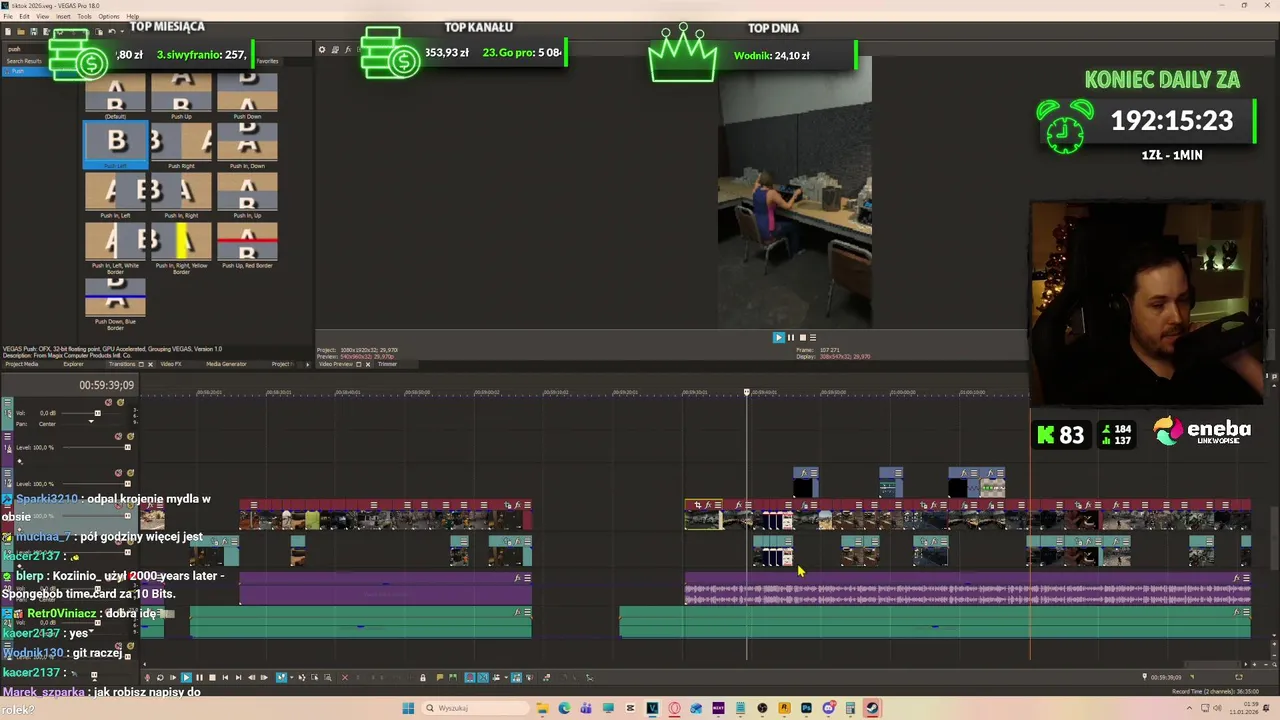Adjust track 16 level slider
The width and height of the screenshot is (1280, 720).
(127, 447)
